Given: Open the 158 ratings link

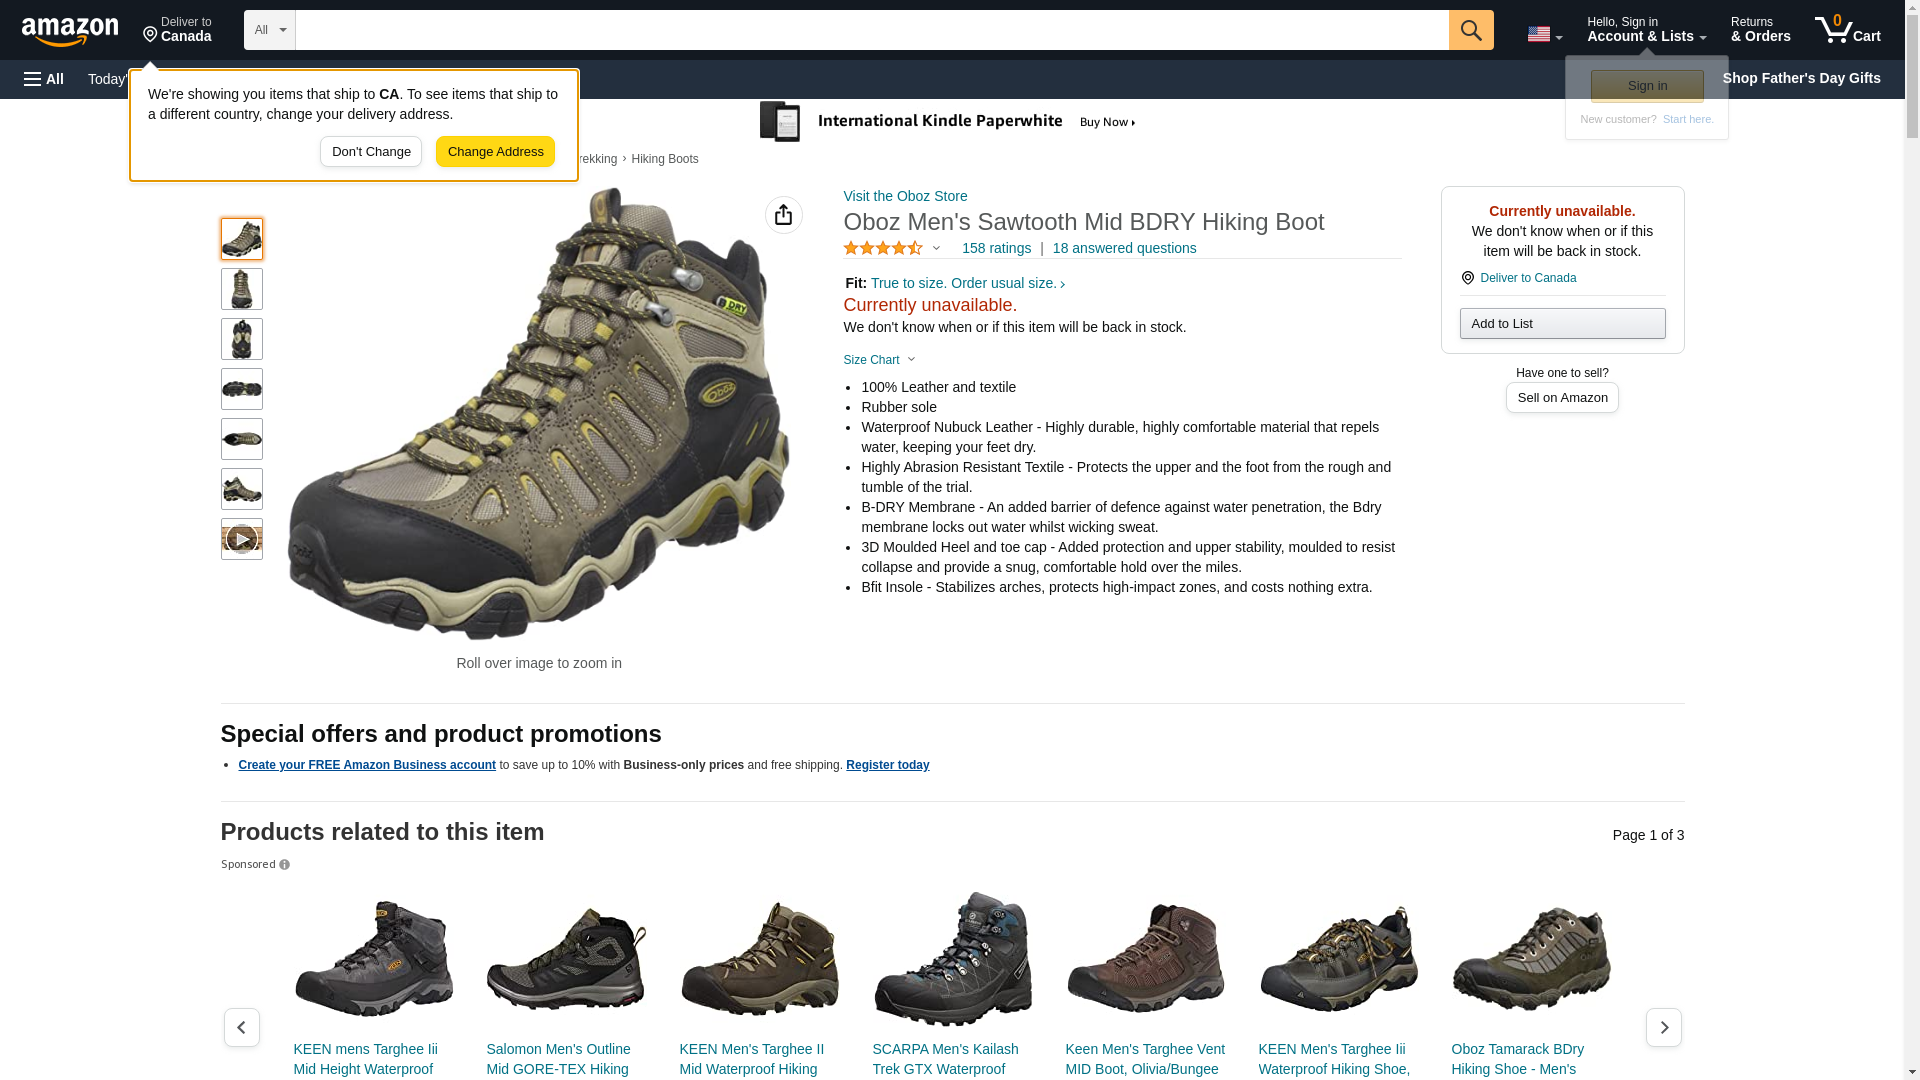Looking at the screenshot, I should click(996, 248).
